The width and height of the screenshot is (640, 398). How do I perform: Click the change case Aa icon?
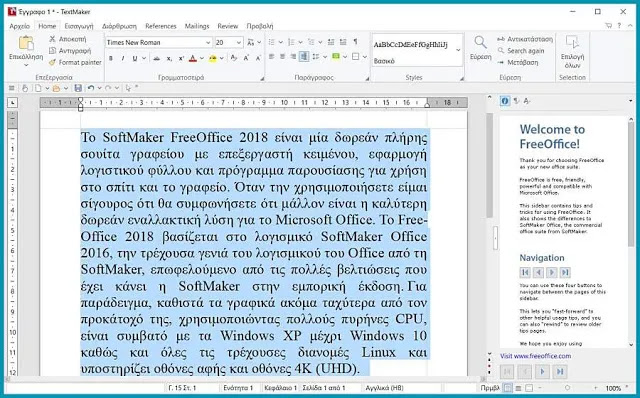point(251,42)
